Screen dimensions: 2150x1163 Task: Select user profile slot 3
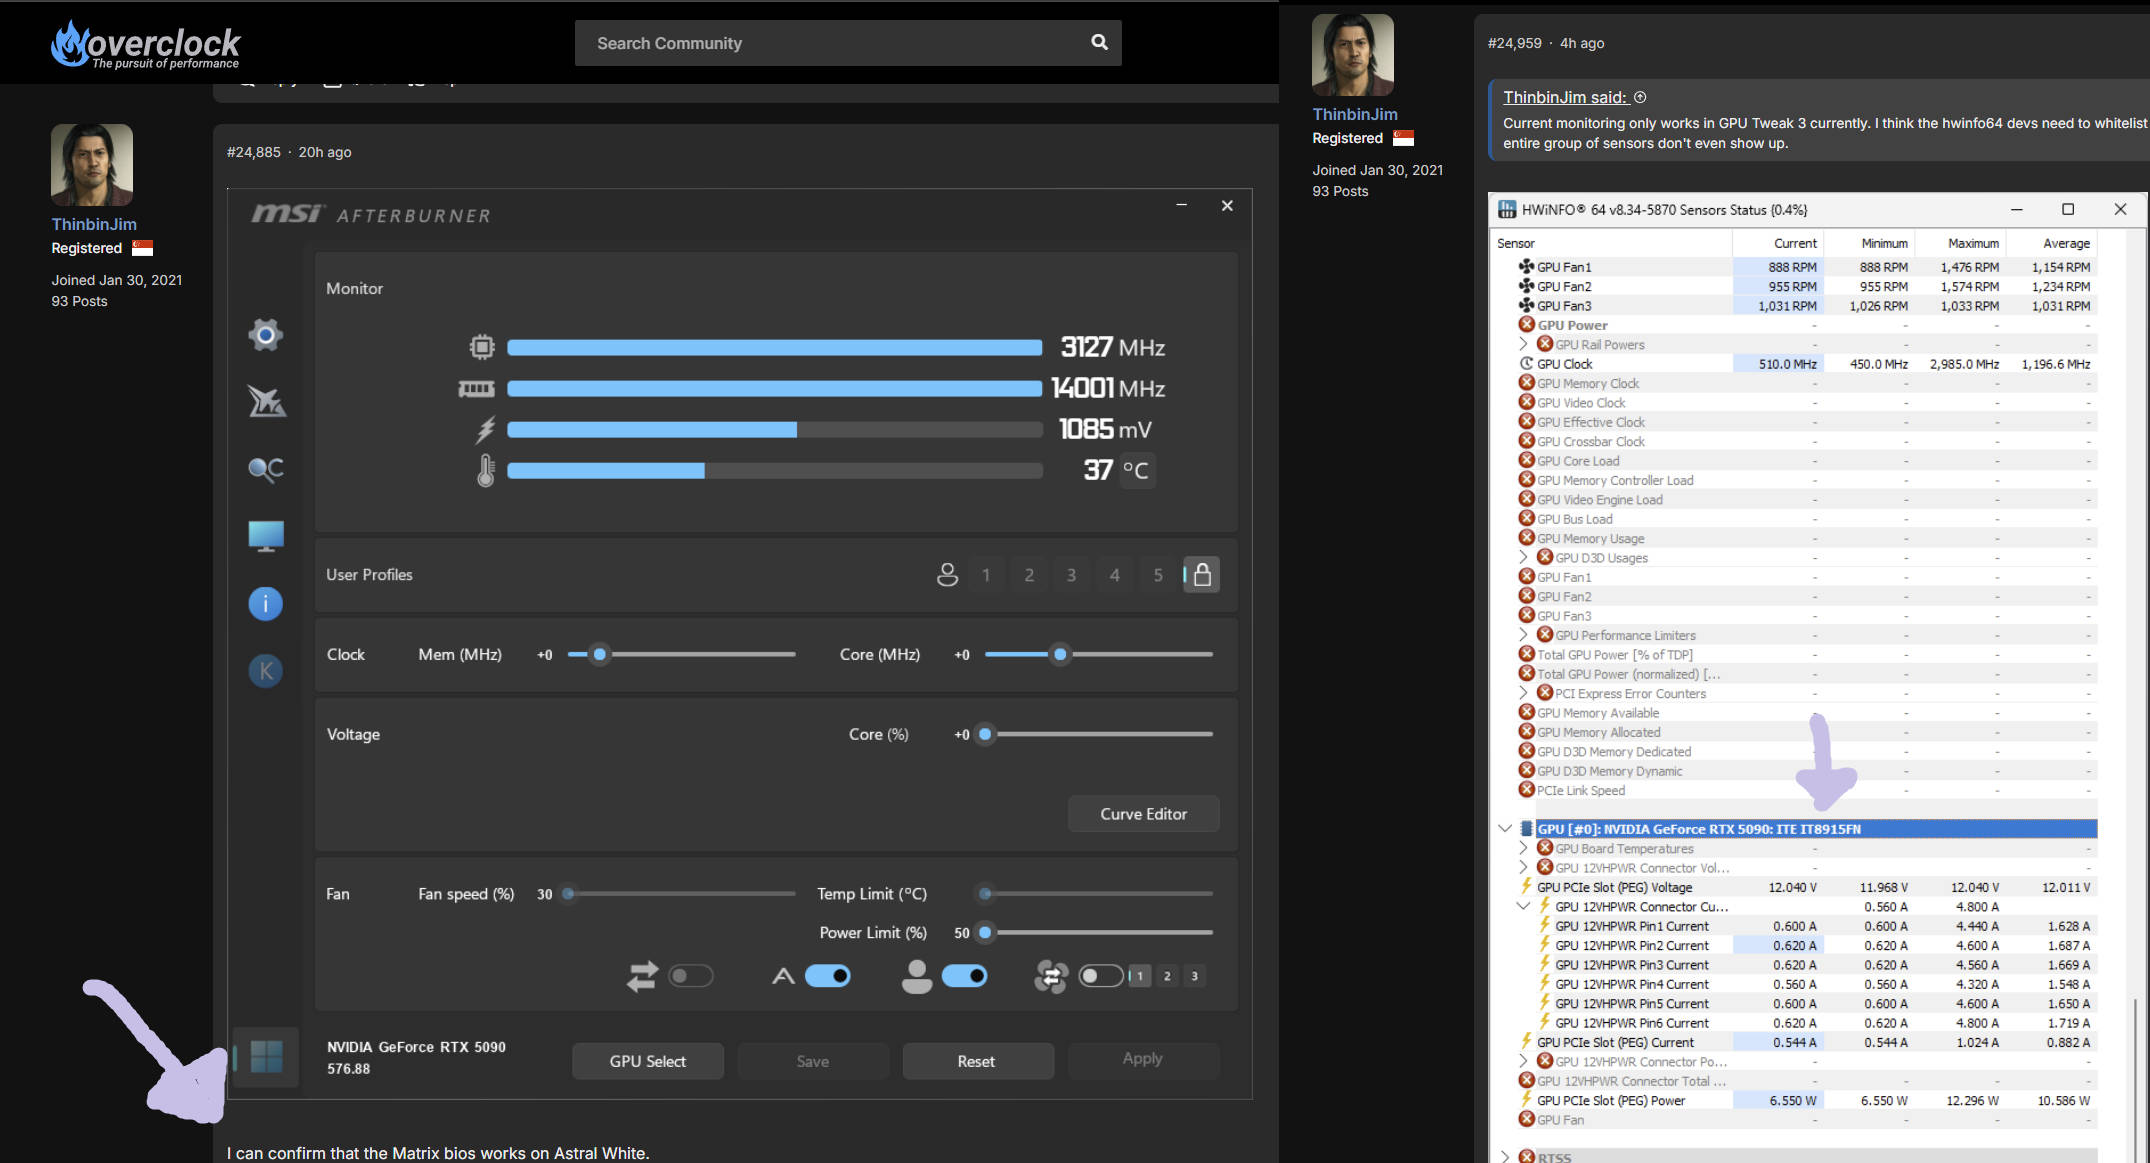tap(1071, 575)
